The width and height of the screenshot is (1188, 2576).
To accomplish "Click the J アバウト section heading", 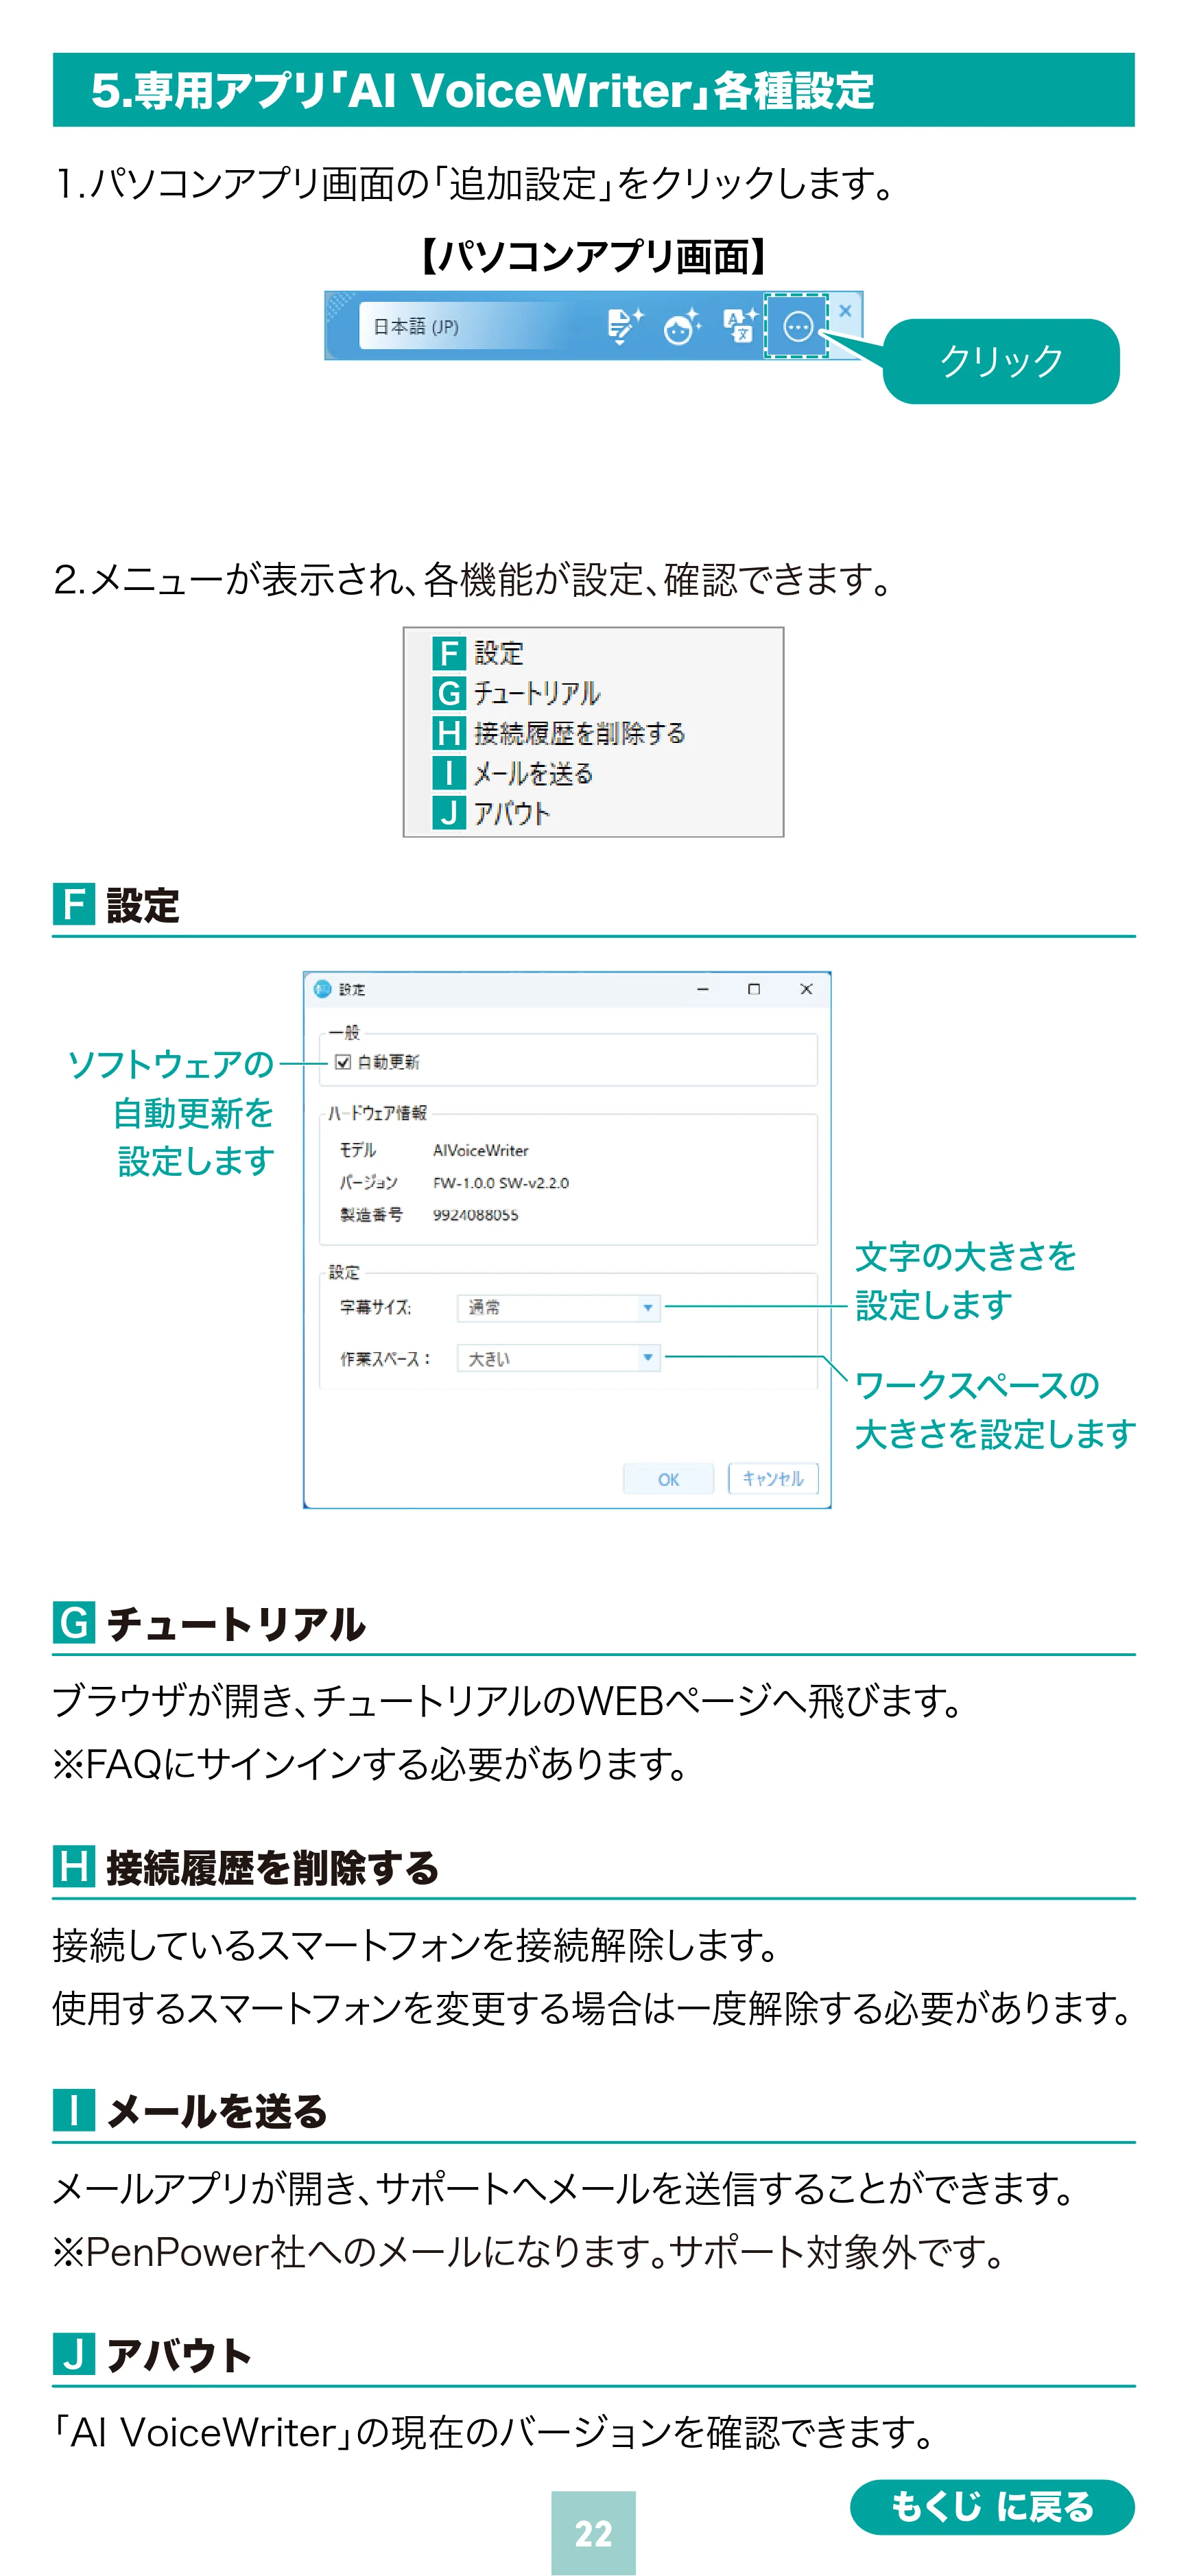I will [152, 2355].
